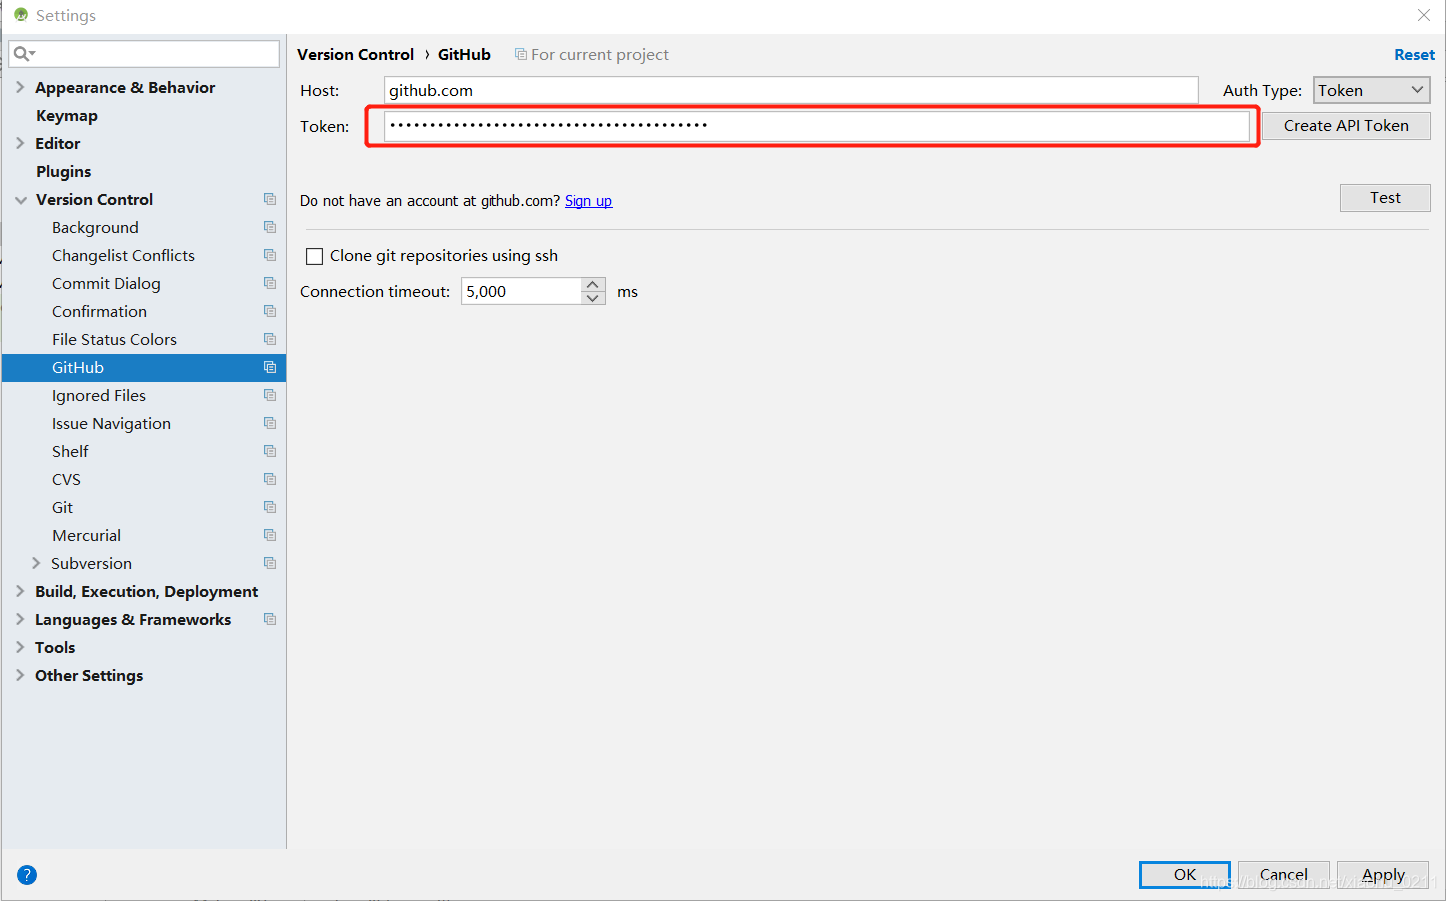1446x901 pixels.
Task: Click the project icon next to Confirmation
Action: pyautogui.click(x=270, y=311)
